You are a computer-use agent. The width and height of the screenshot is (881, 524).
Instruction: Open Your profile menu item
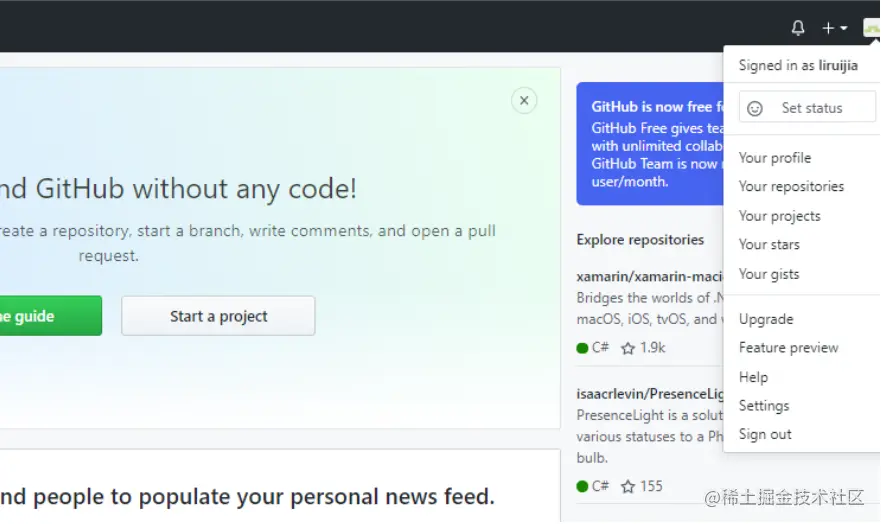tap(775, 158)
